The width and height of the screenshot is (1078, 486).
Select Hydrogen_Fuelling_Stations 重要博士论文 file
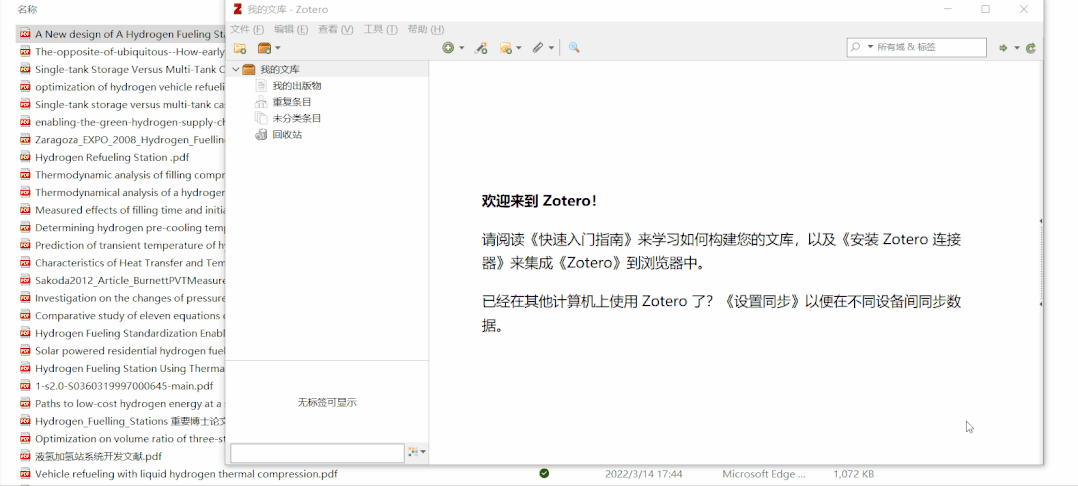point(130,421)
